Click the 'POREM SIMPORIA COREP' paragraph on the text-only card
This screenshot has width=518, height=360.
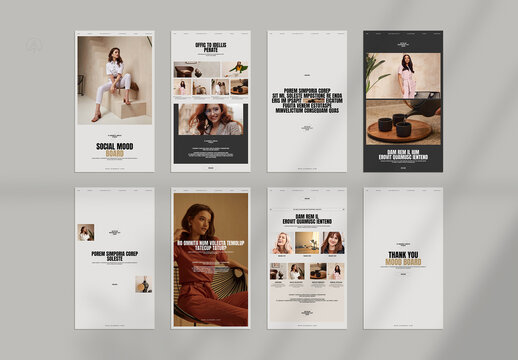[x=307, y=100]
